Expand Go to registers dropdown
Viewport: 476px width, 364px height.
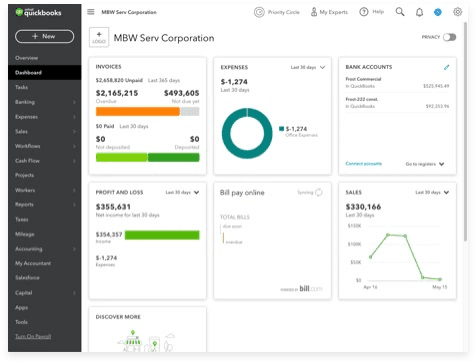coord(425,164)
